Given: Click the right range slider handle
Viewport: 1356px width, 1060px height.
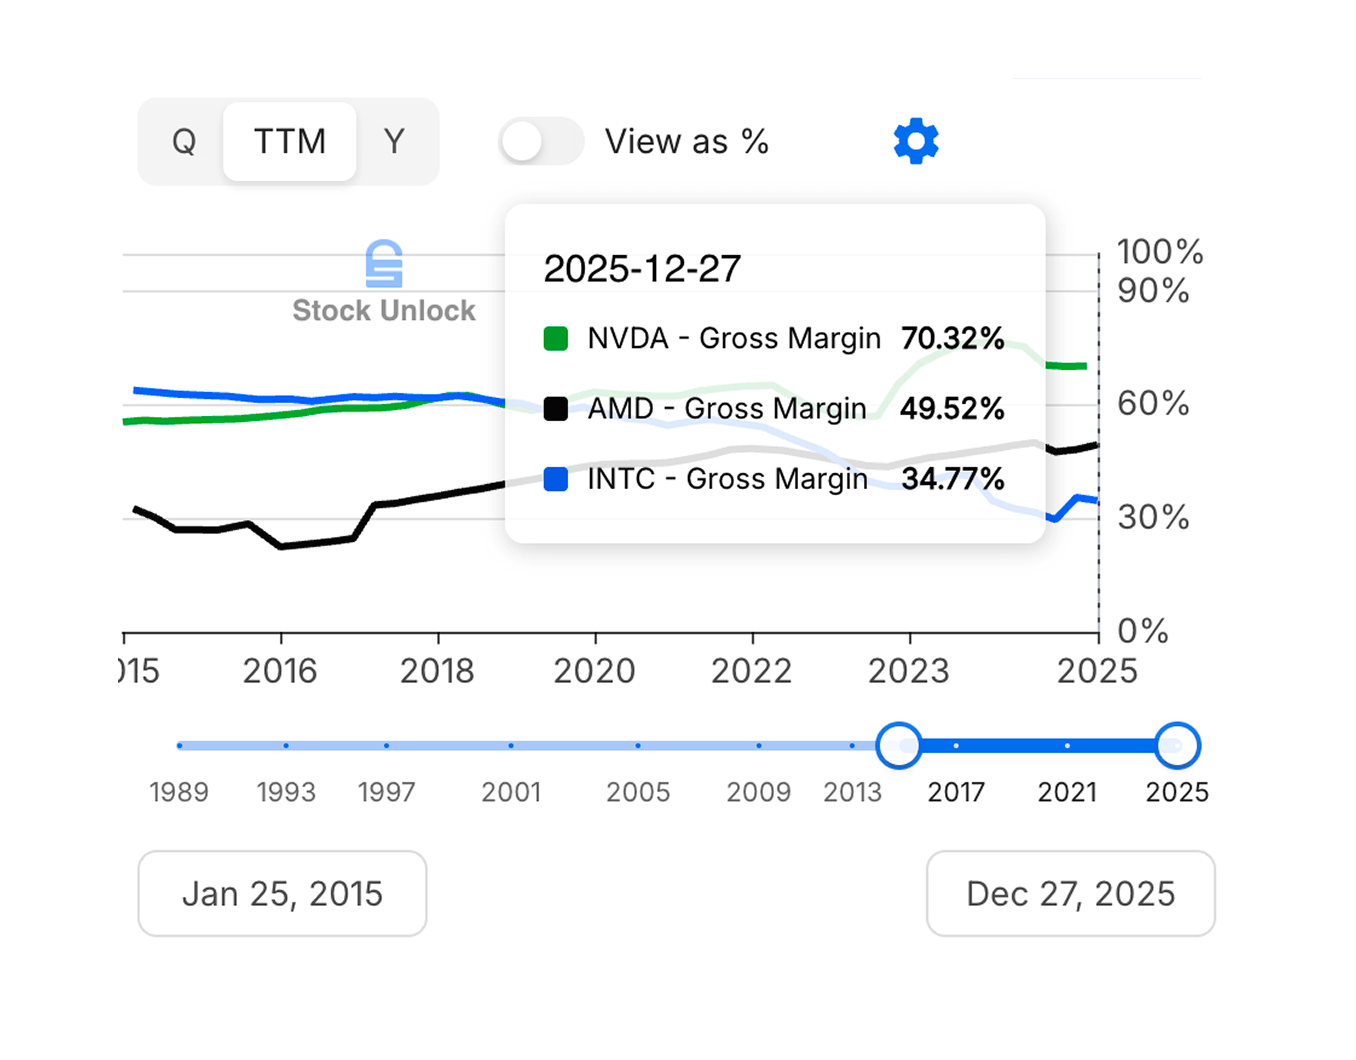Looking at the screenshot, I should pos(1175,745).
